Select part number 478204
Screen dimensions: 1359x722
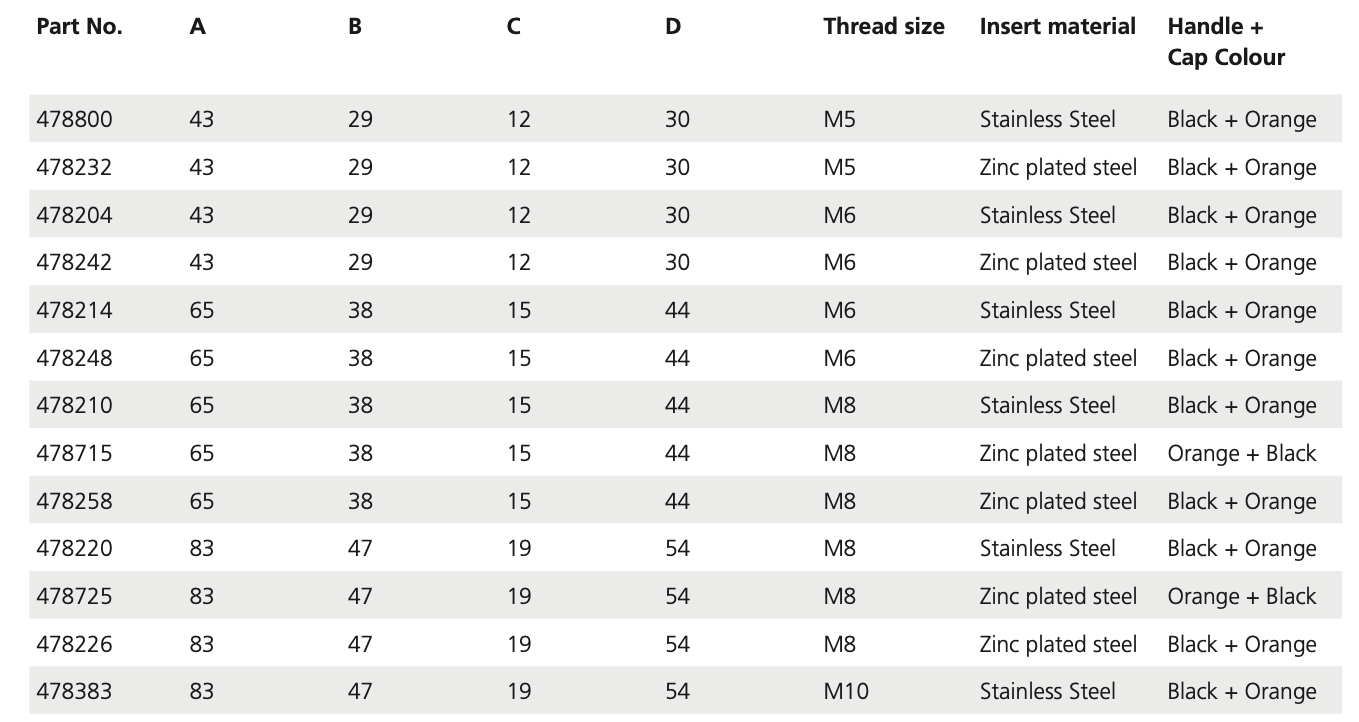click(75, 216)
